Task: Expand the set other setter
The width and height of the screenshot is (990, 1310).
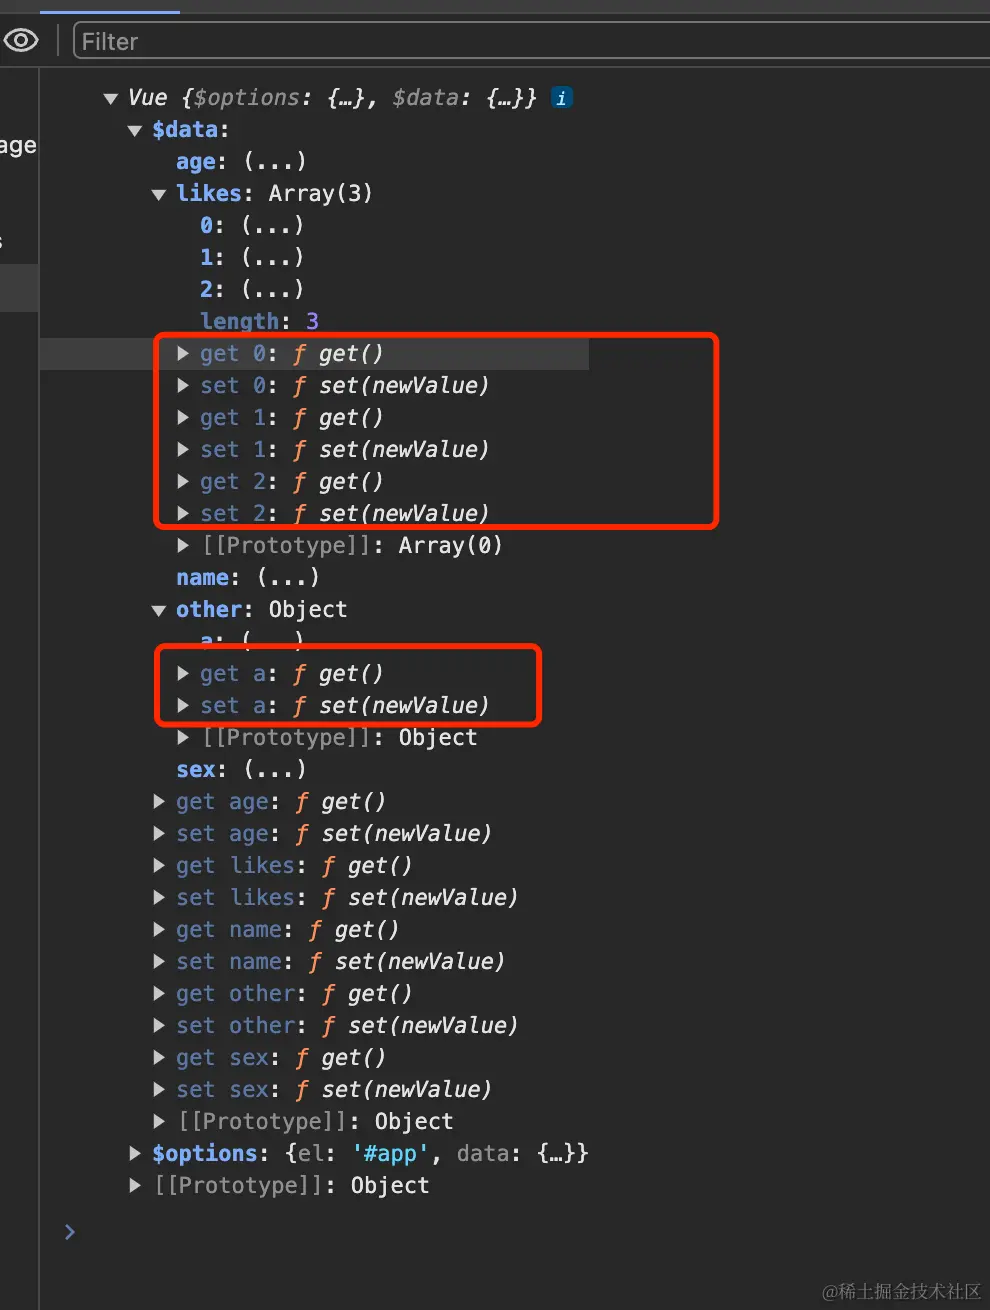Action: 159,1026
